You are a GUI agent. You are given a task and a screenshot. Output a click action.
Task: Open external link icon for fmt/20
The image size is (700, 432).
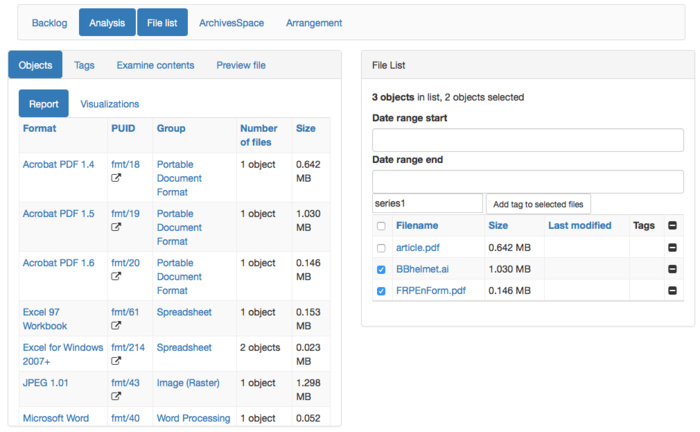pos(116,277)
